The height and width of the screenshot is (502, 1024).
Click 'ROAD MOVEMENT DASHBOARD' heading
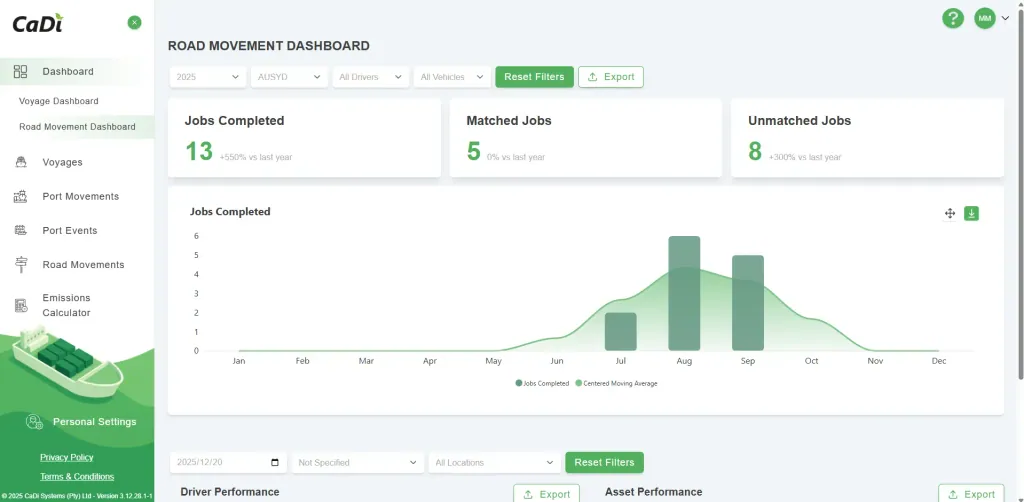268,46
